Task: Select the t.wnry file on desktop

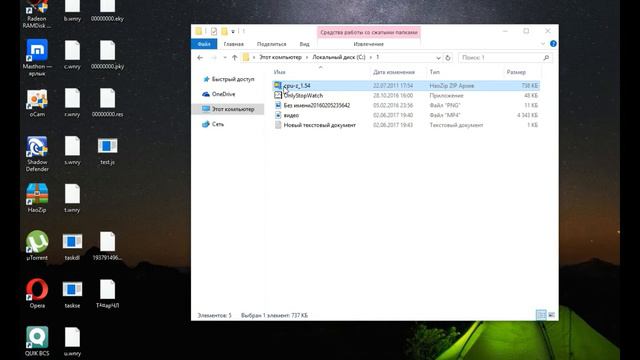Action: [x=72, y=198]
